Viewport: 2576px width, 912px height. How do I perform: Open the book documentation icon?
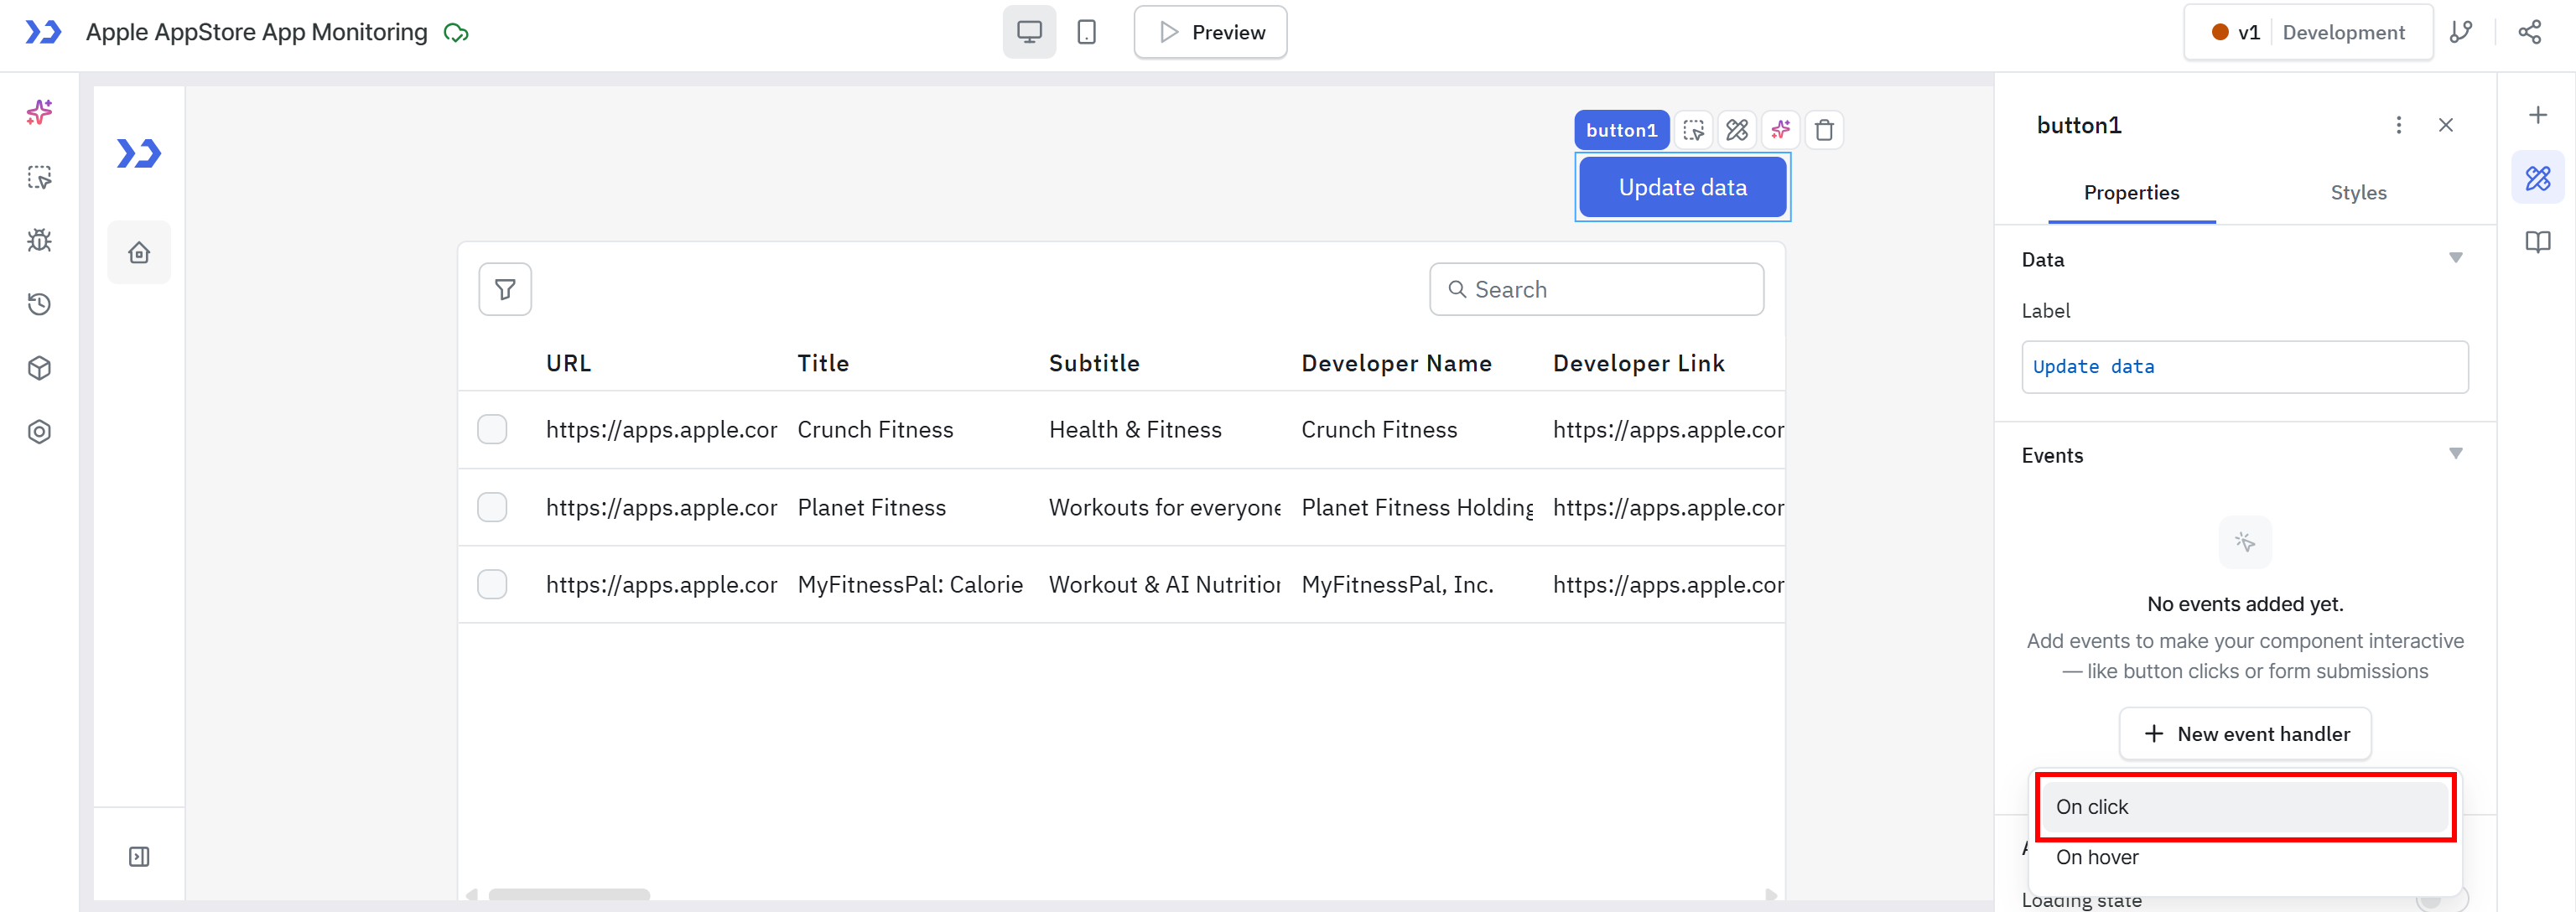(2537, 242)
